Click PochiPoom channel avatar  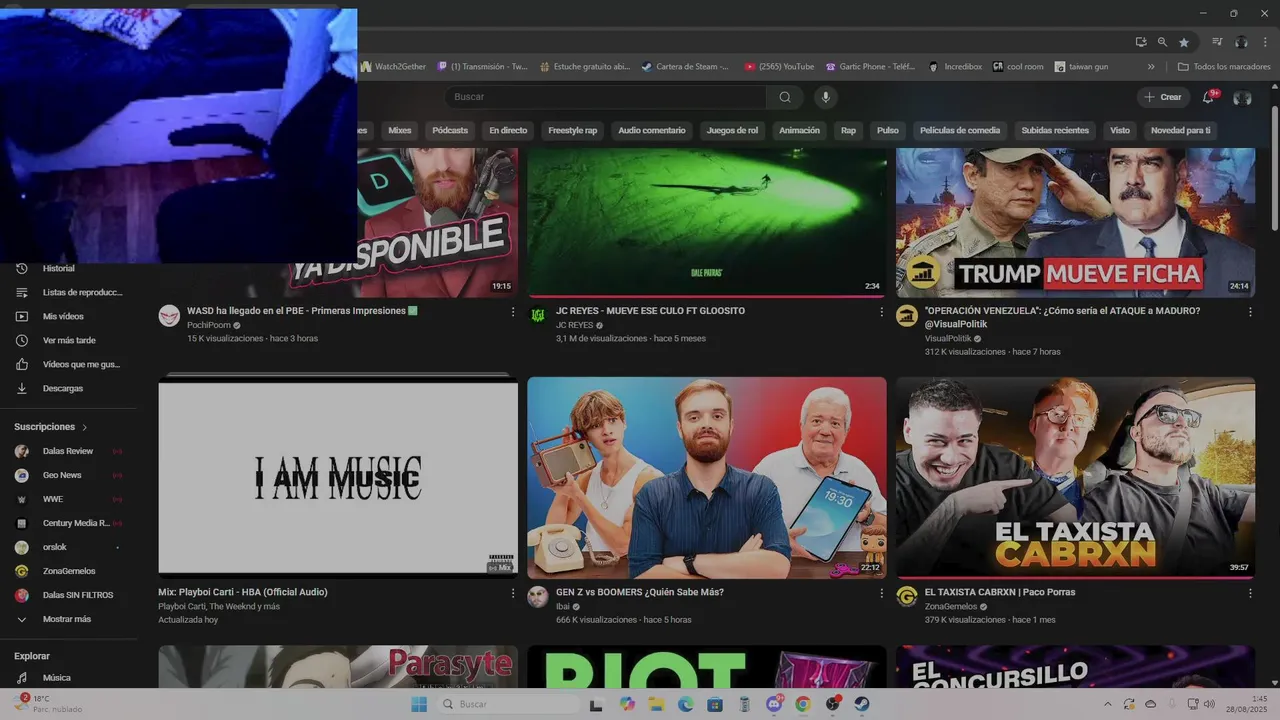pyautogui.click(x=169, y=316)
